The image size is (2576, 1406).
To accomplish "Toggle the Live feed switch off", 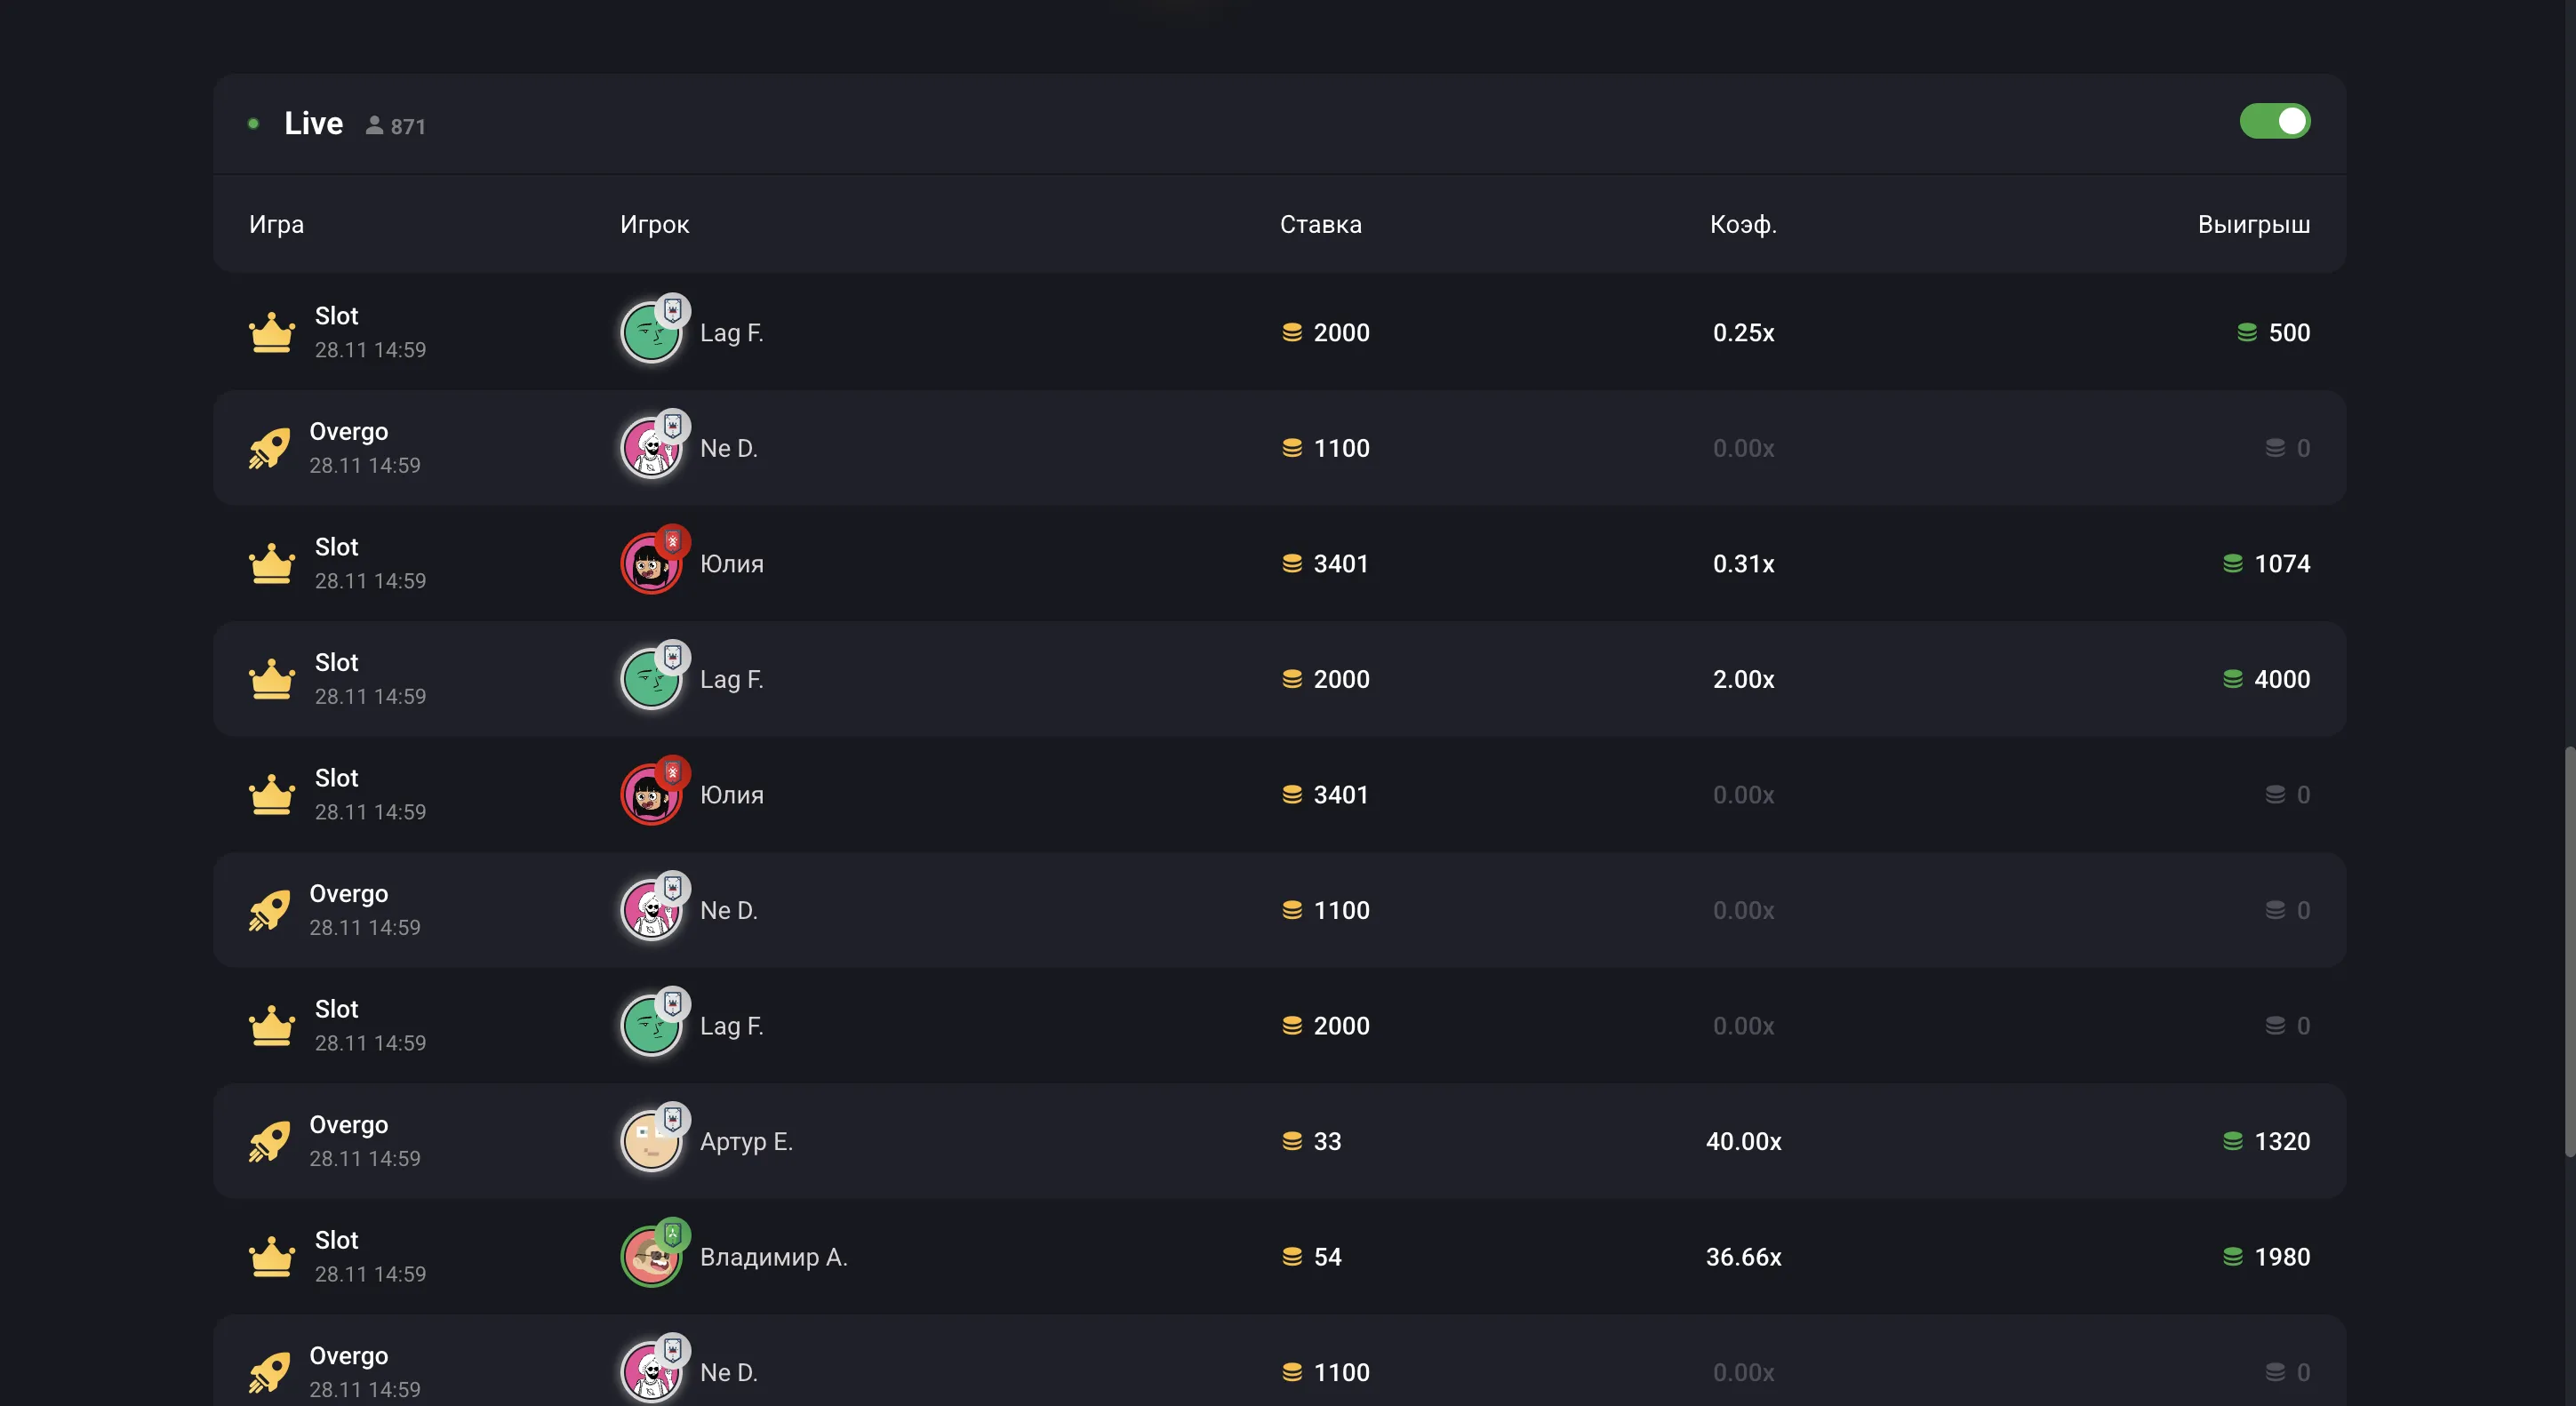I will click(2274, 122).
